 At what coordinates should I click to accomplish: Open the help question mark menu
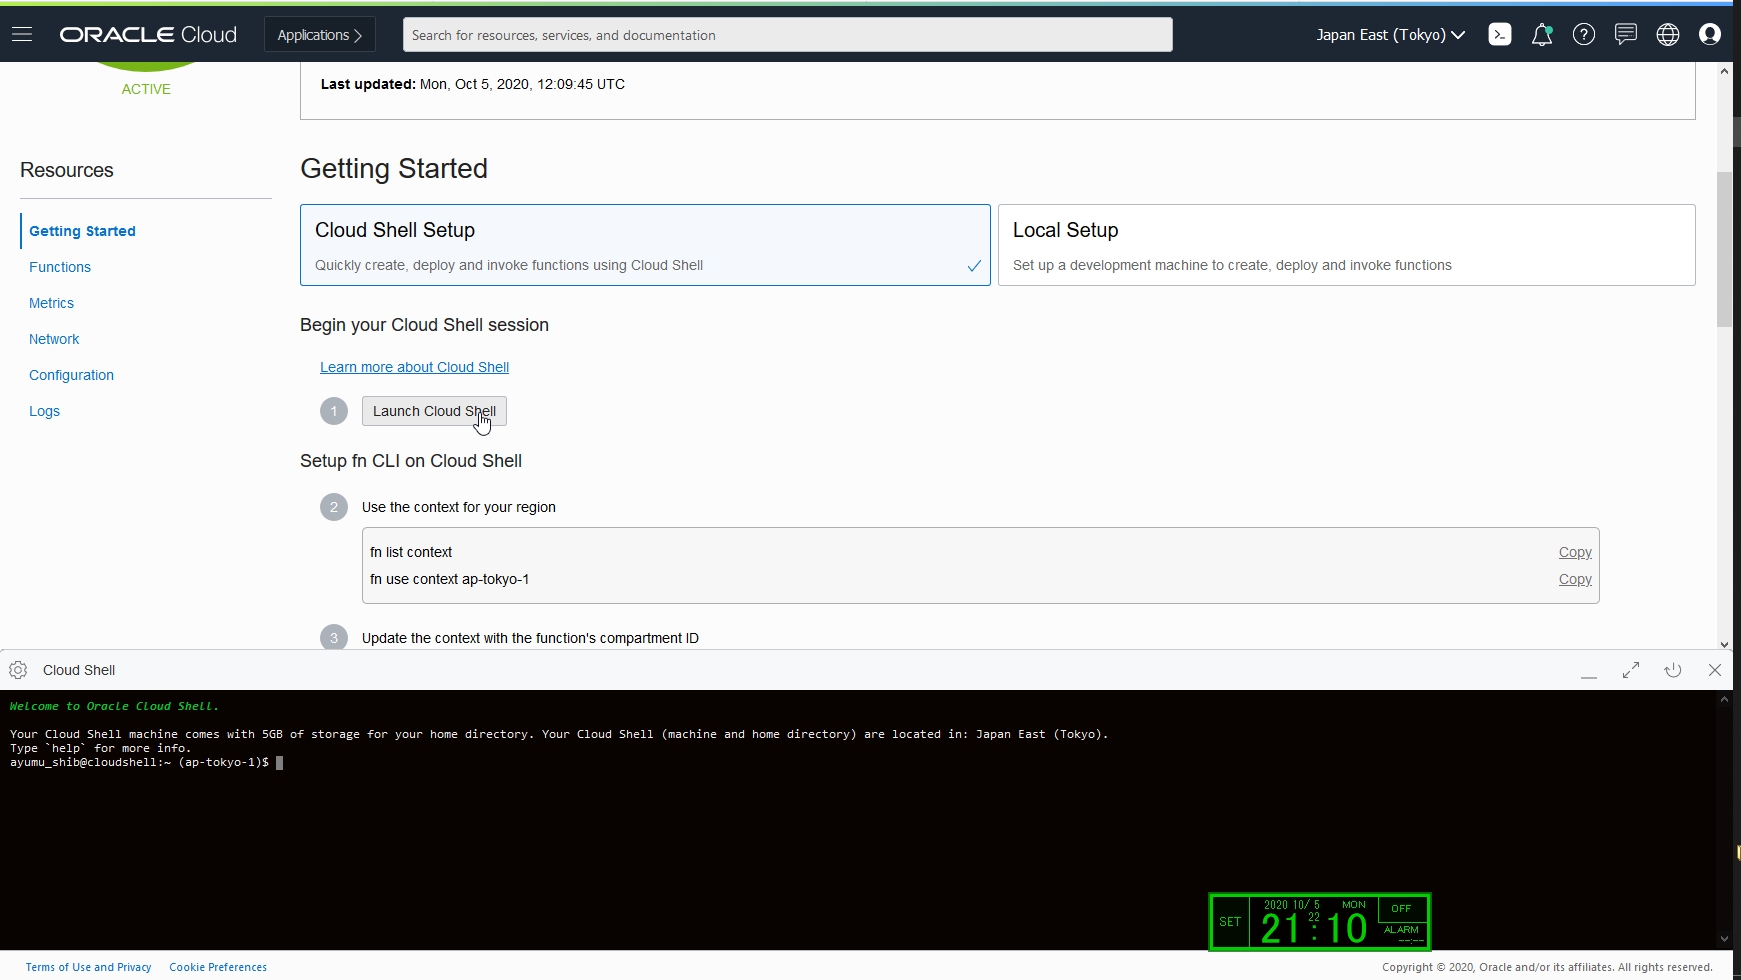(x=1584, y=35)
